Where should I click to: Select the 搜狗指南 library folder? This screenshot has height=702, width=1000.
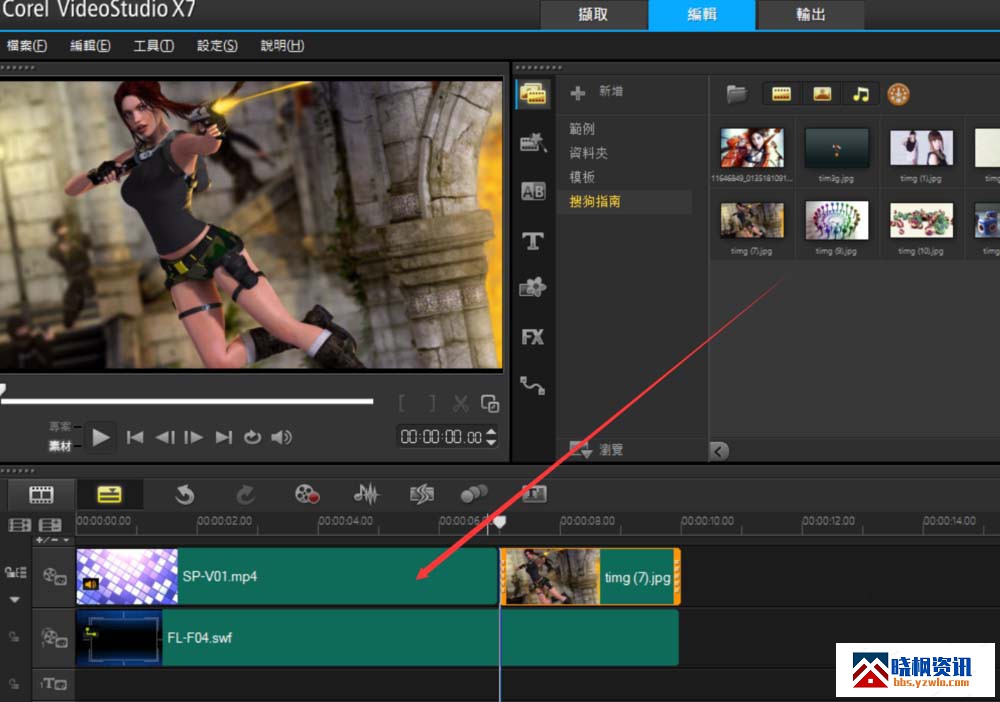pos(594,201)
